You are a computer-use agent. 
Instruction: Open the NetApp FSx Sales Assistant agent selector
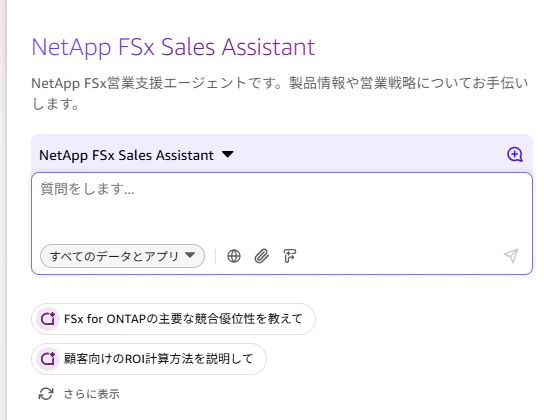pos(136,155)
